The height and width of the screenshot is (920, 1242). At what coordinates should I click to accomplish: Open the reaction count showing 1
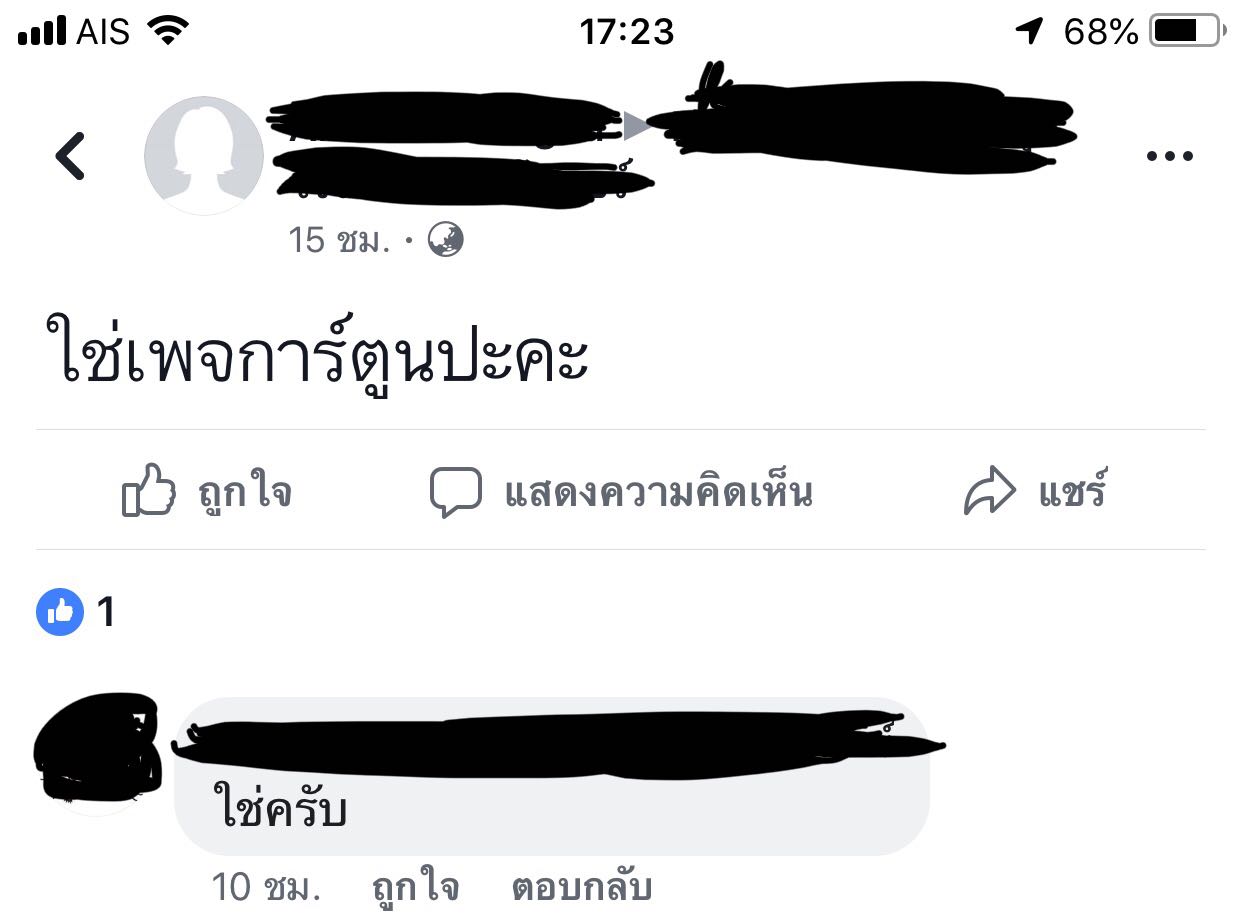[x=106, y=612]
